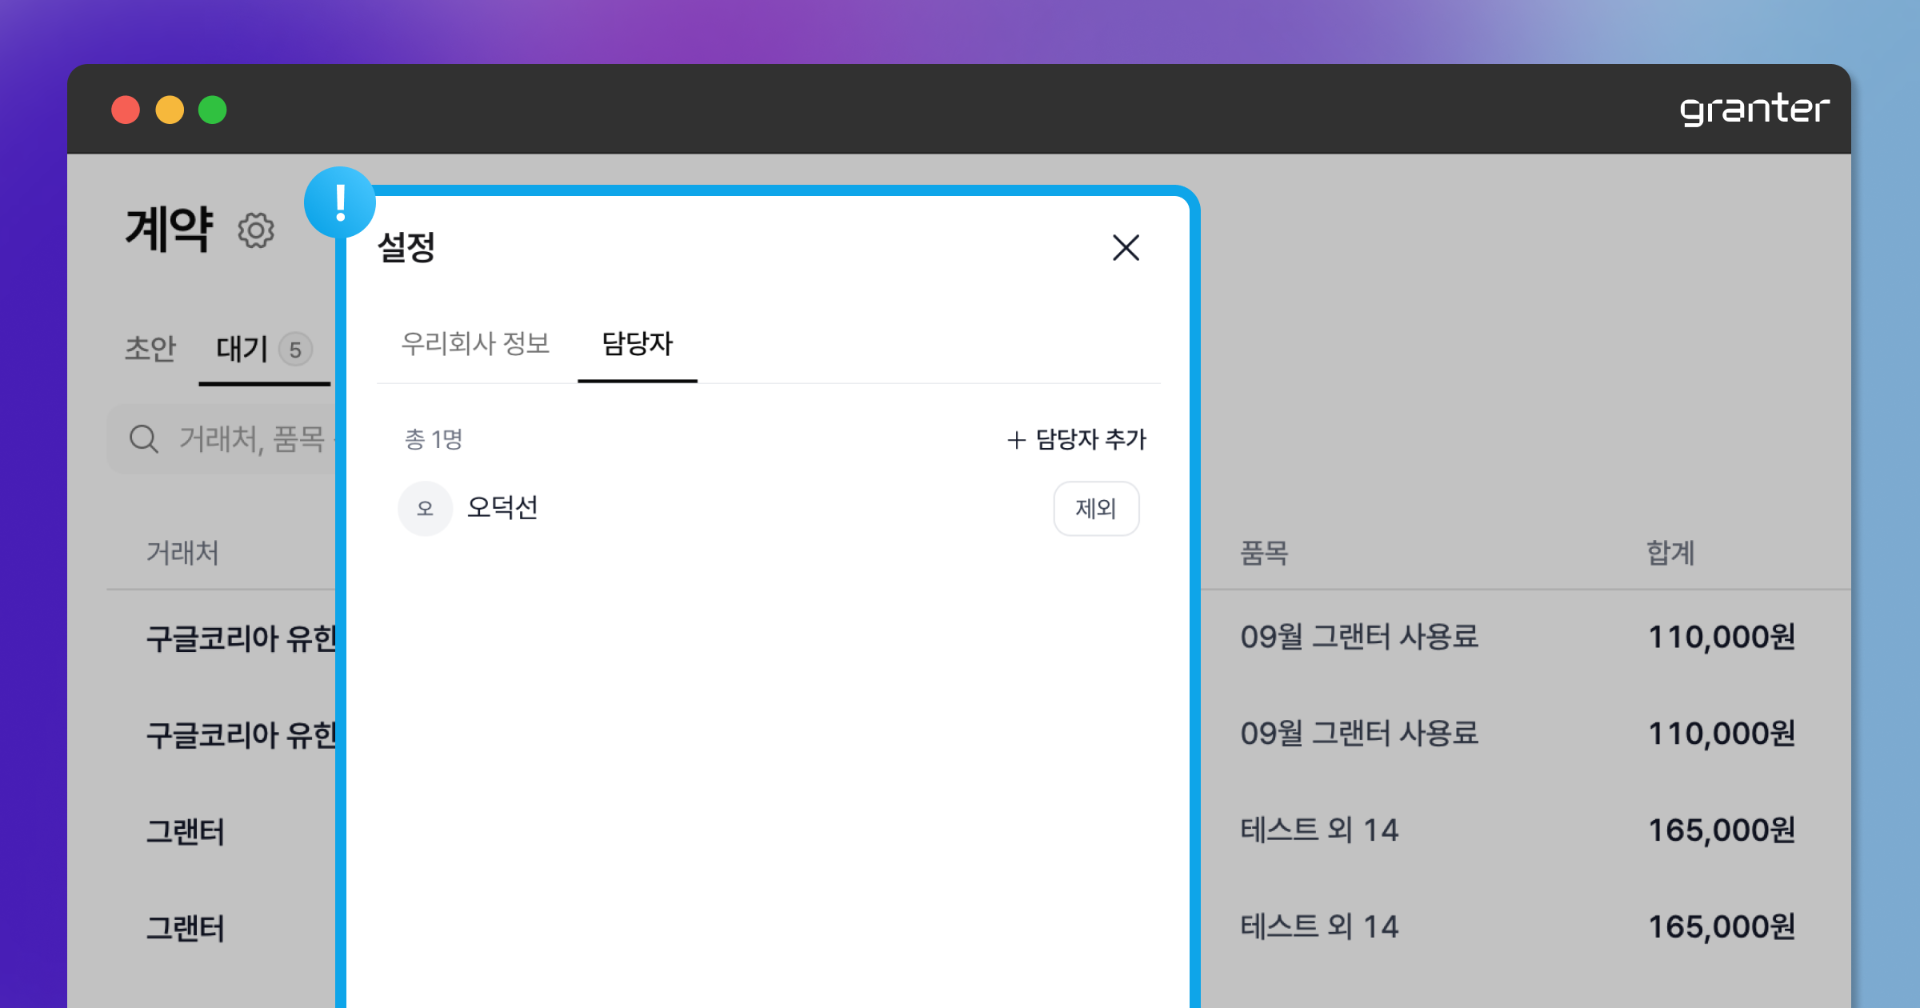The height and width of the screenshot is (1008, 1920).
Task: Click the 거래처 column header
Action: click(182, 553)
